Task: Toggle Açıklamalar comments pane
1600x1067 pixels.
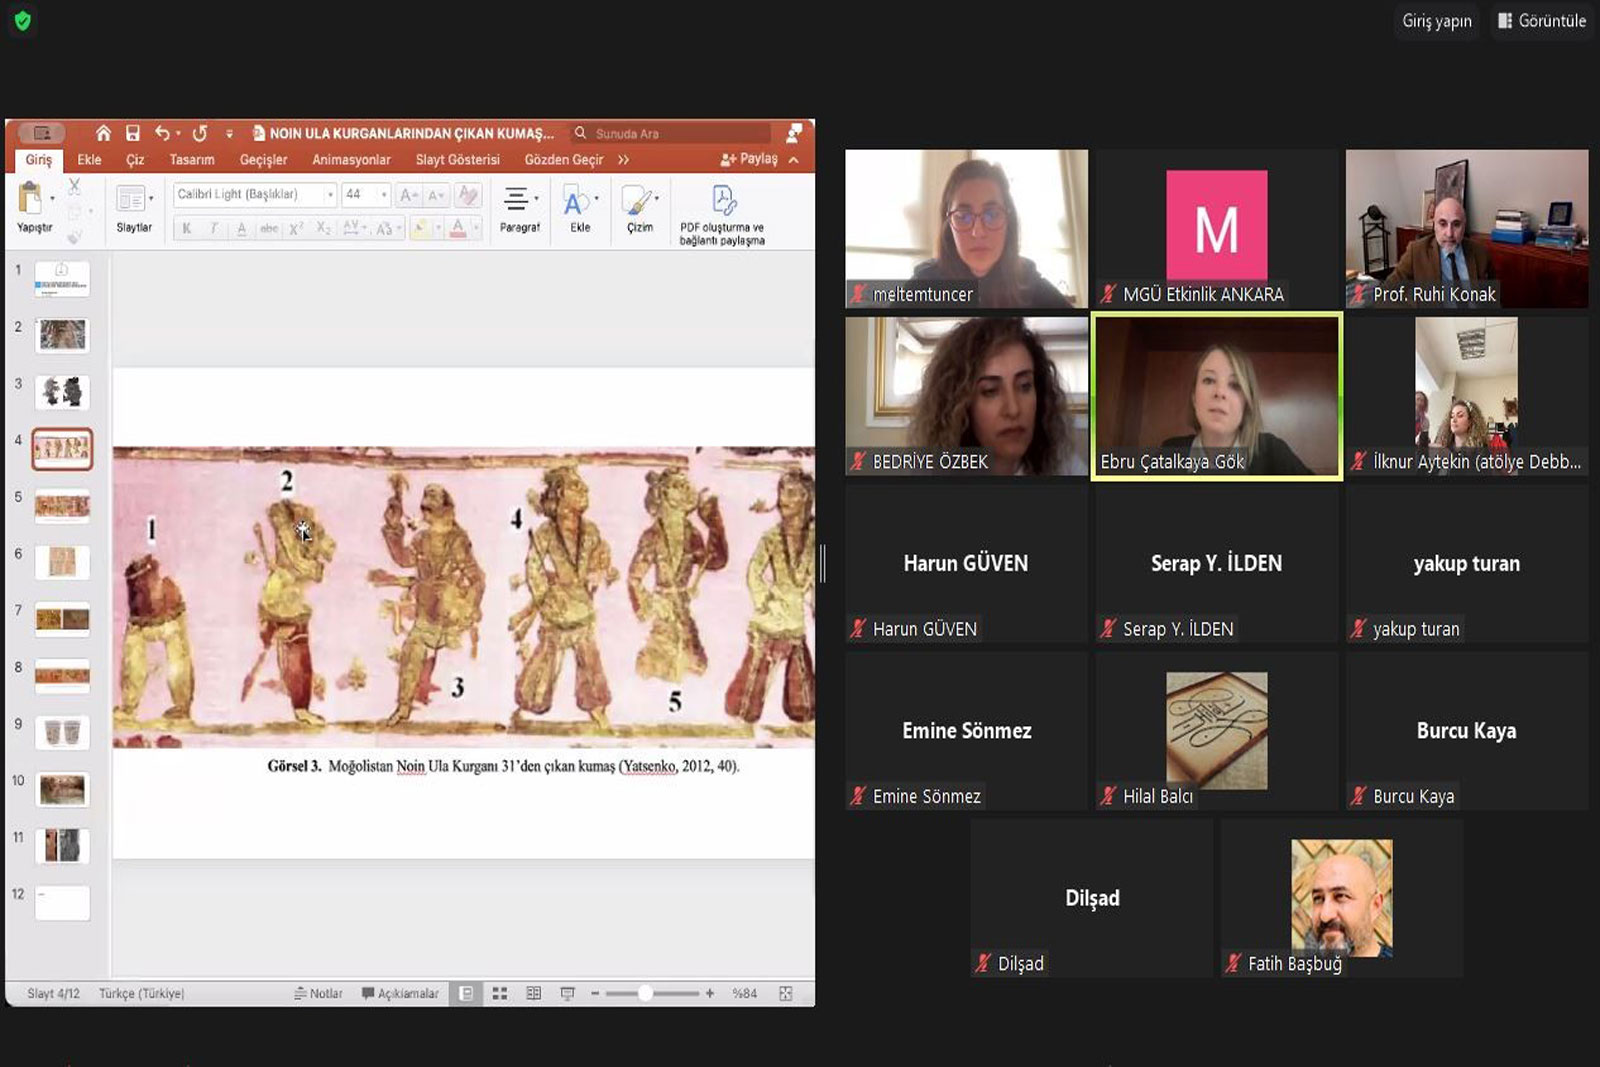Action: pyautogui.click(x=400, y=993)
